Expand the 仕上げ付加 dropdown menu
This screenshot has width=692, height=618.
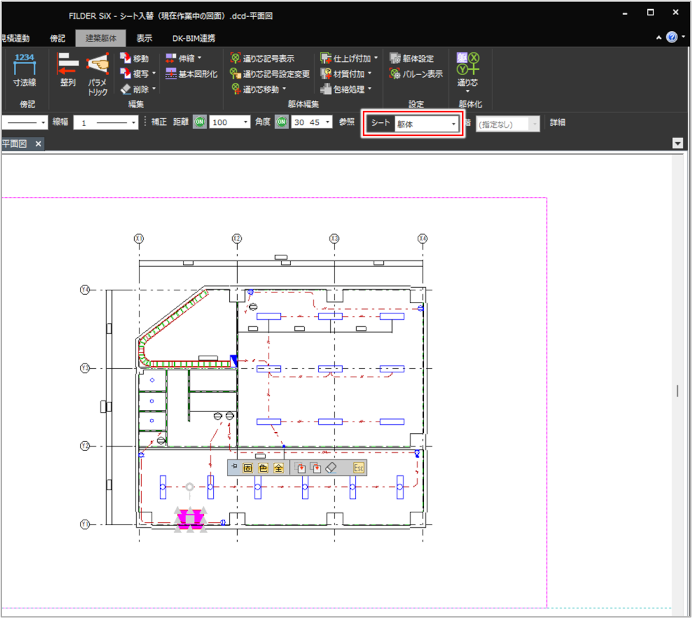coord(348,59)
